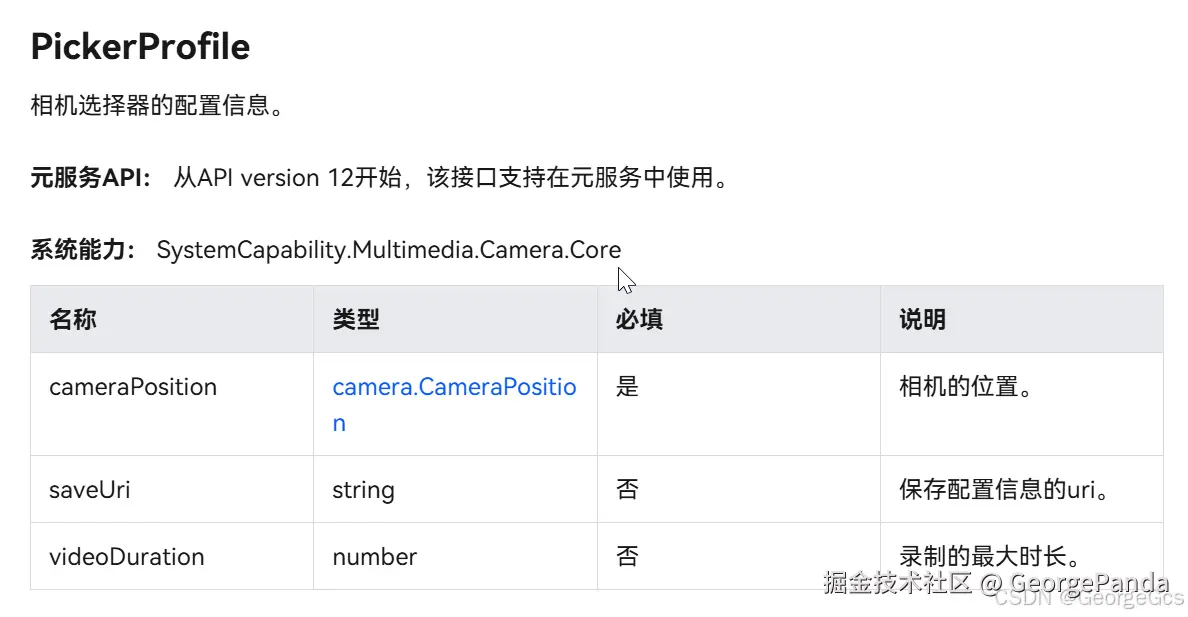
Task: Open the camera.CameraPosition type link
Action: point(454,388)
